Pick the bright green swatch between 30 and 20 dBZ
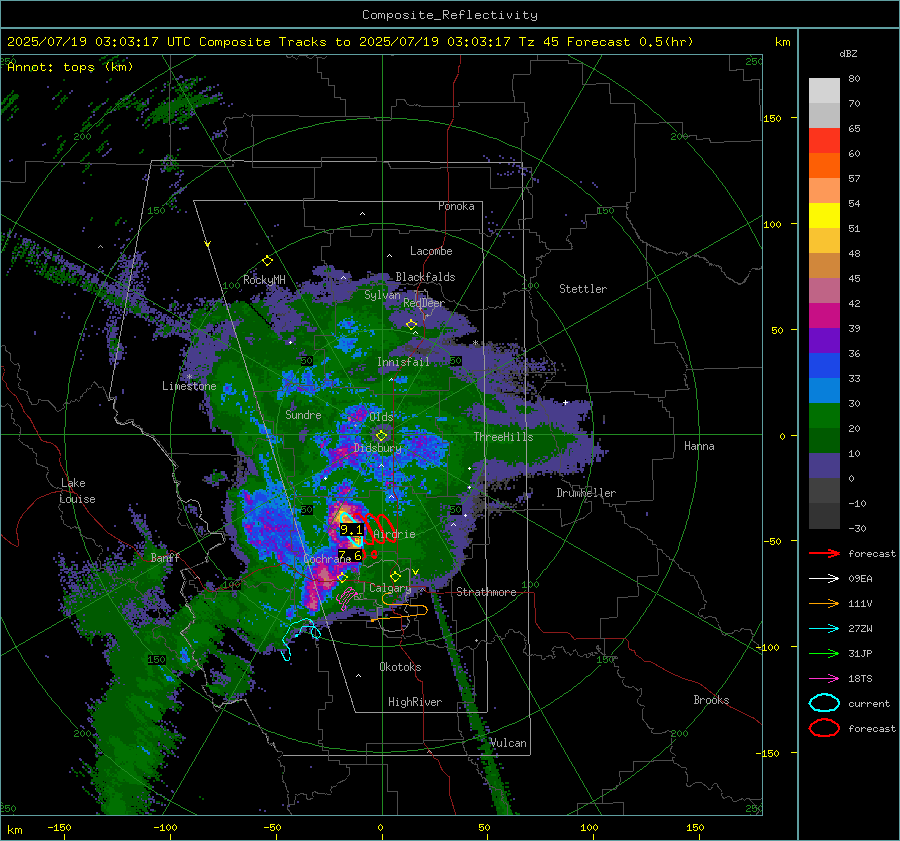Image resolution: width=900 pixels, height=841 pixels. click(824, 416)
